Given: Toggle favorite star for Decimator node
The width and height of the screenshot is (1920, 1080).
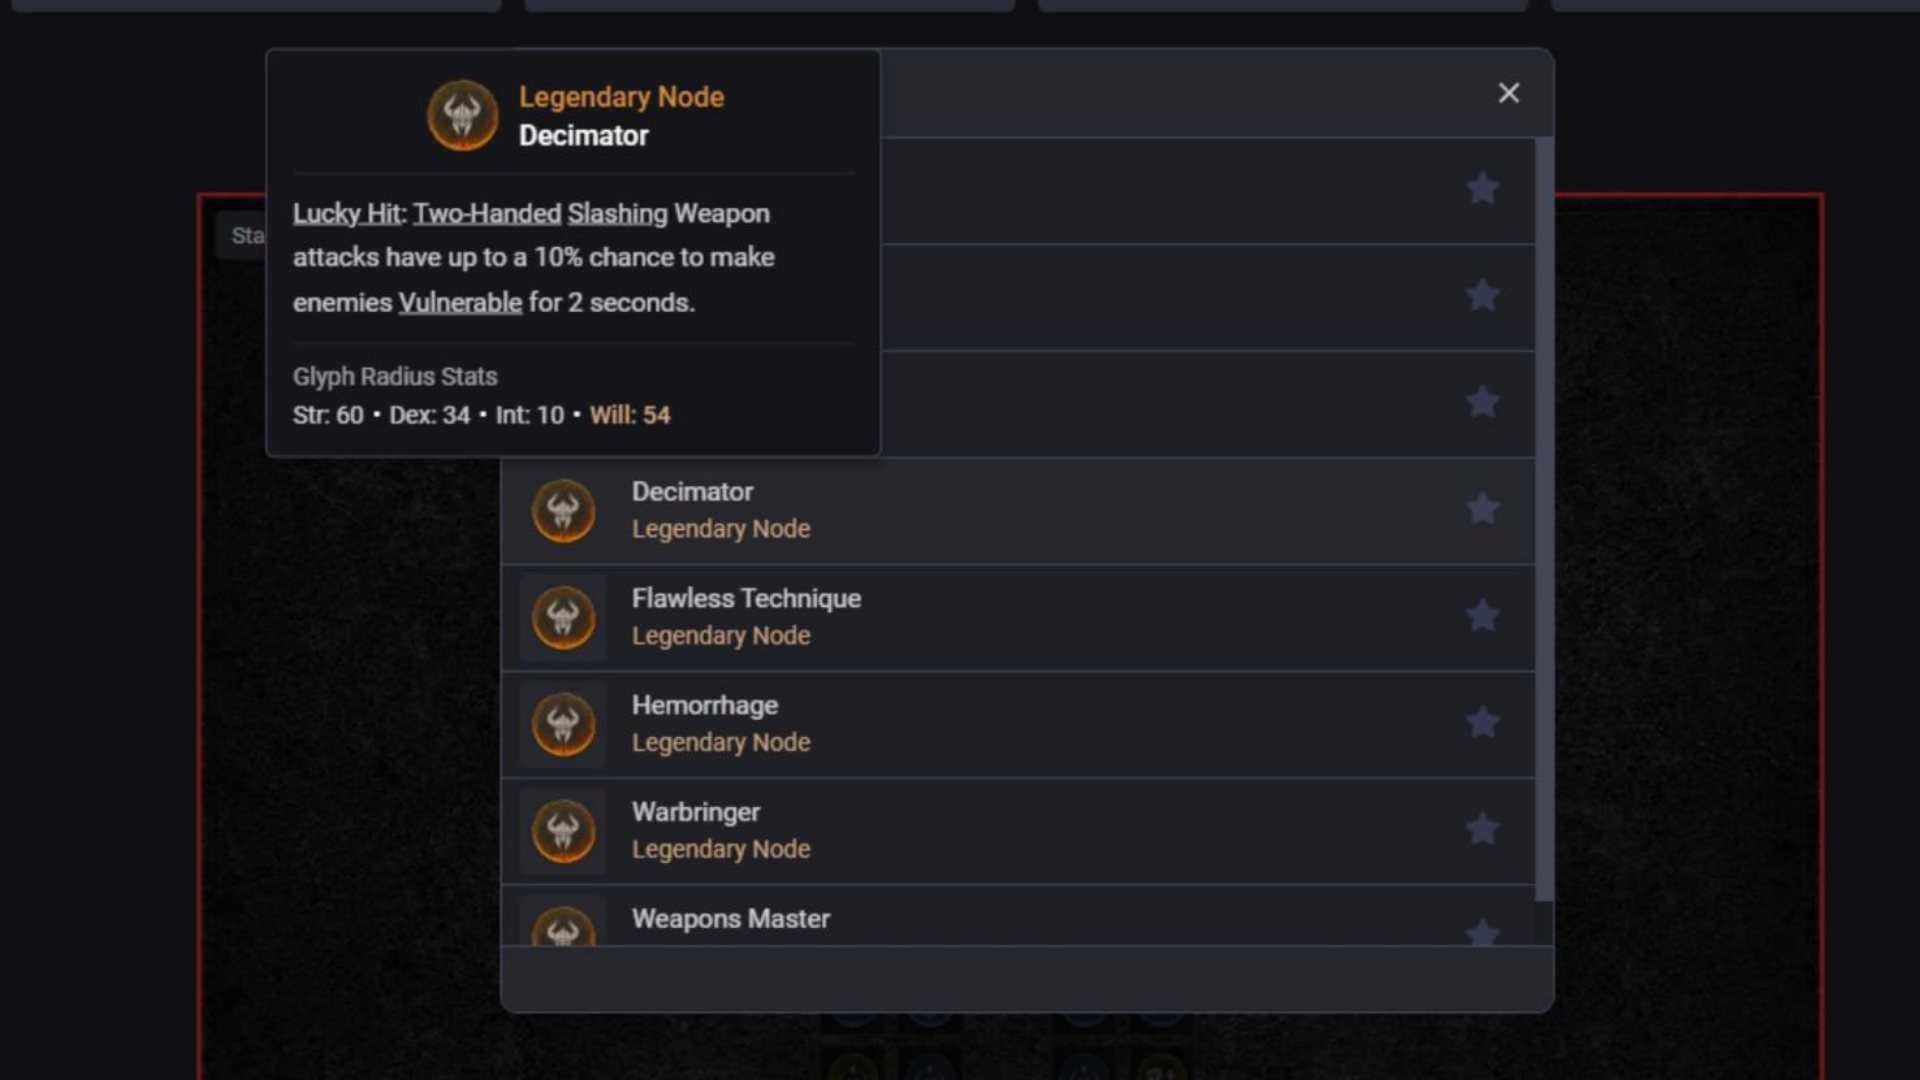Looking at the screenshot, I should [1481, 509].
